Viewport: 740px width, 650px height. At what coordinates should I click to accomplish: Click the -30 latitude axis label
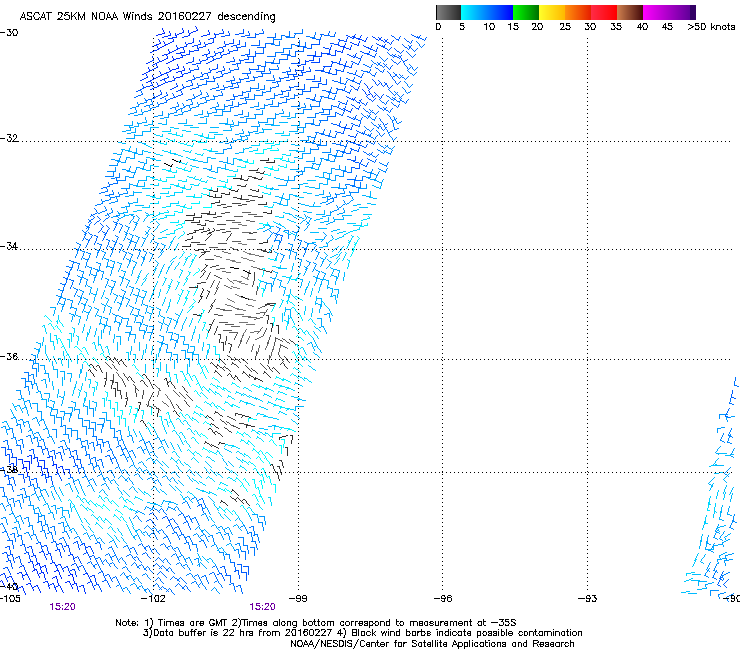click(9, 32)
